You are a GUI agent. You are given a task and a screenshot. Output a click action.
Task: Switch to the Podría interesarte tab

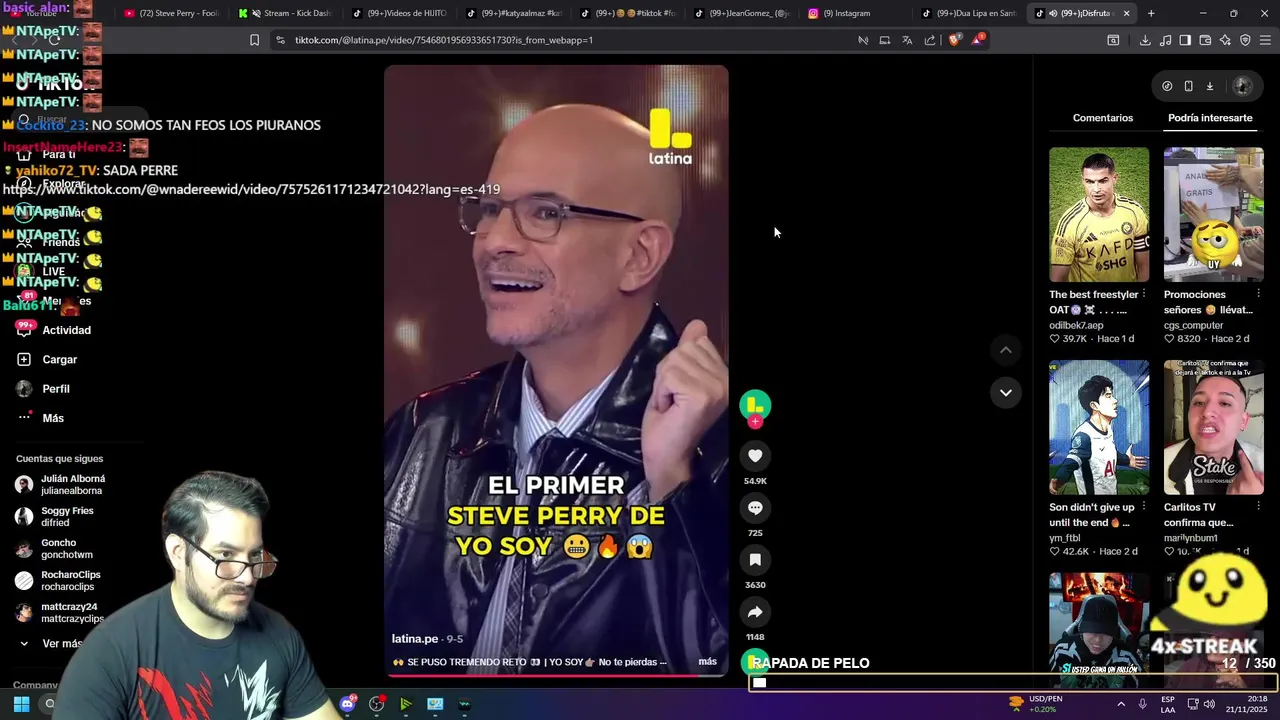[x=1210, y=118]
